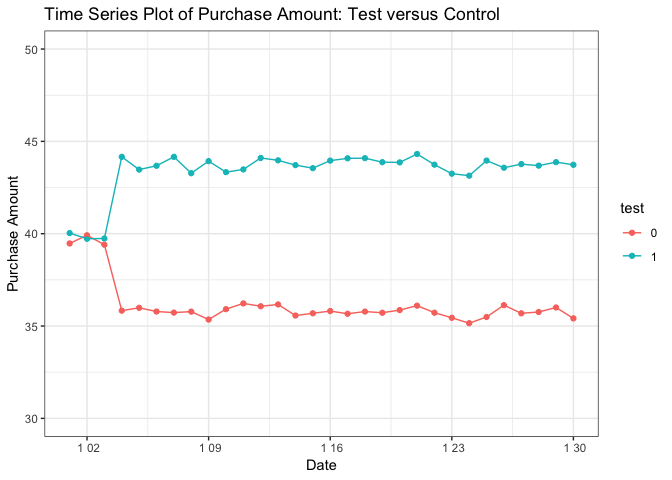
Task: Click the "1 16" date tick label
Action: 330,449
